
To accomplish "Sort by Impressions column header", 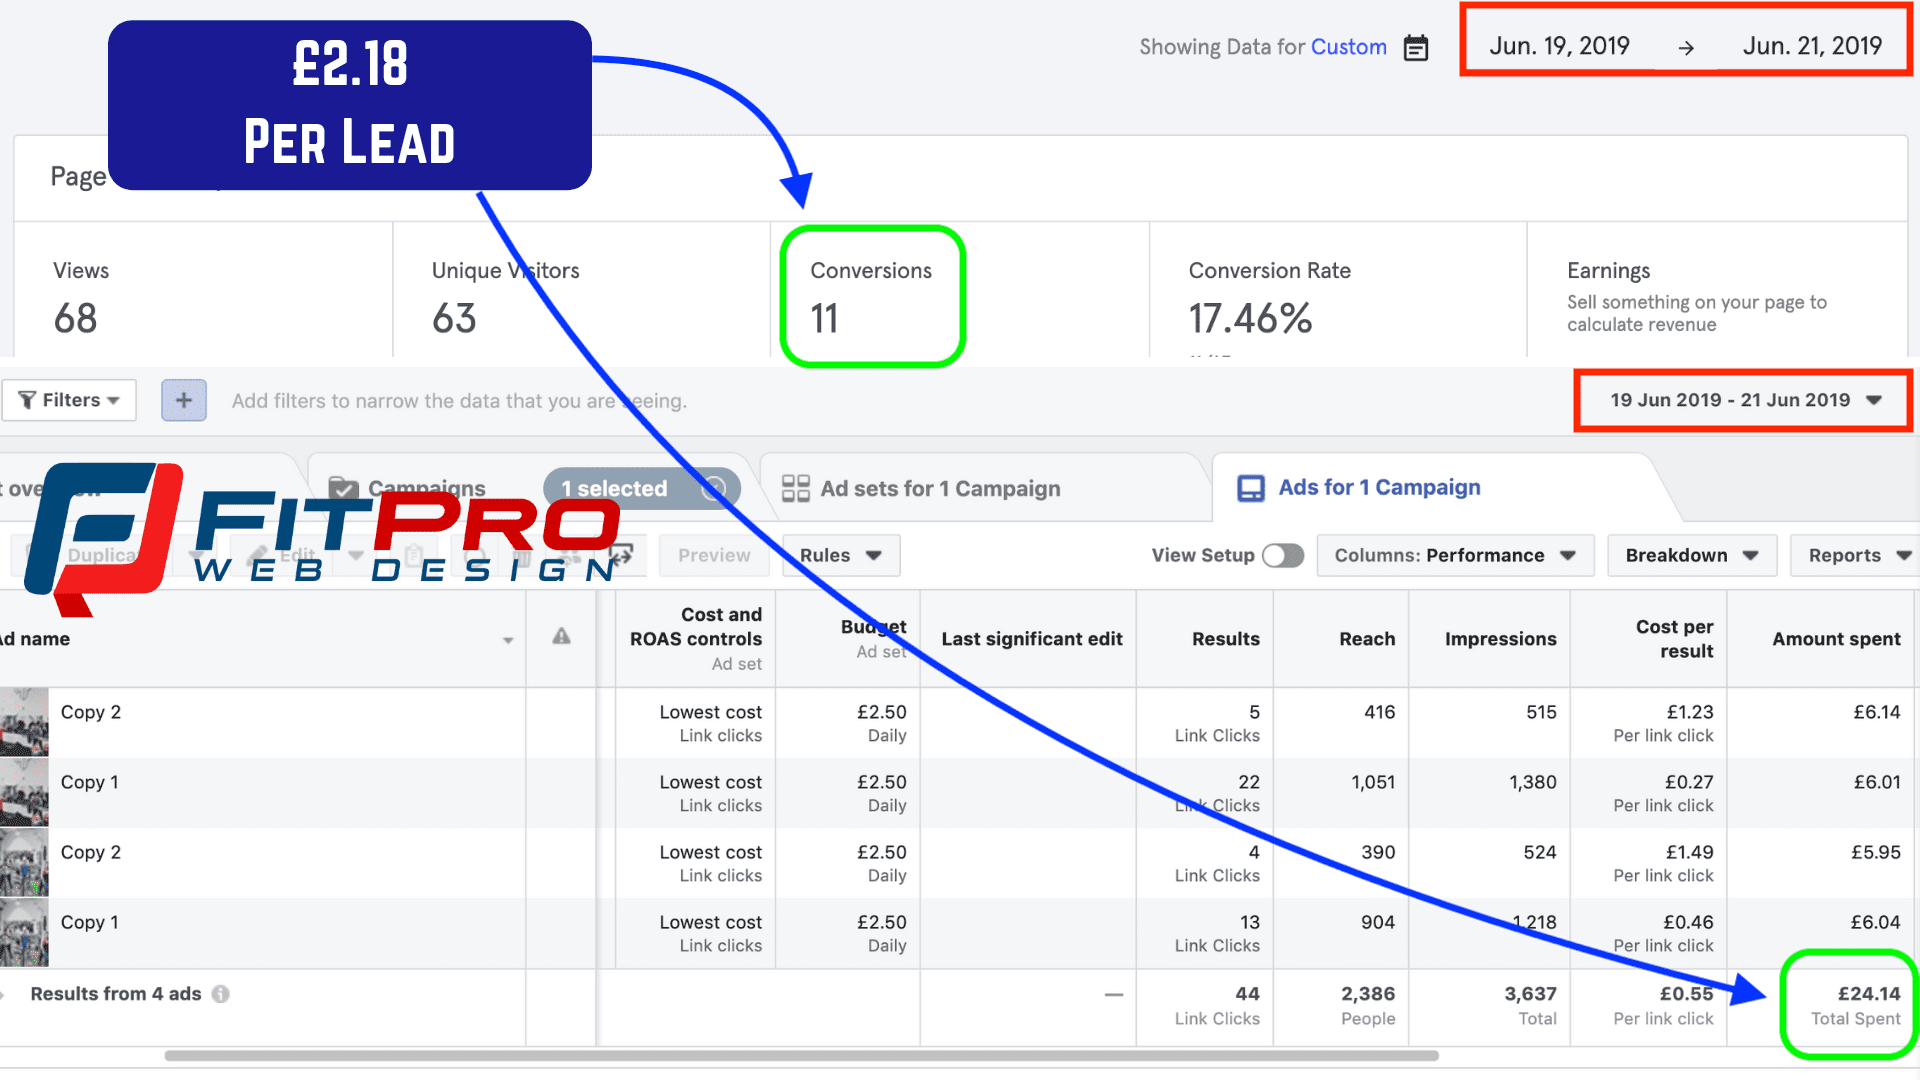I will (x=1500, y=639).
